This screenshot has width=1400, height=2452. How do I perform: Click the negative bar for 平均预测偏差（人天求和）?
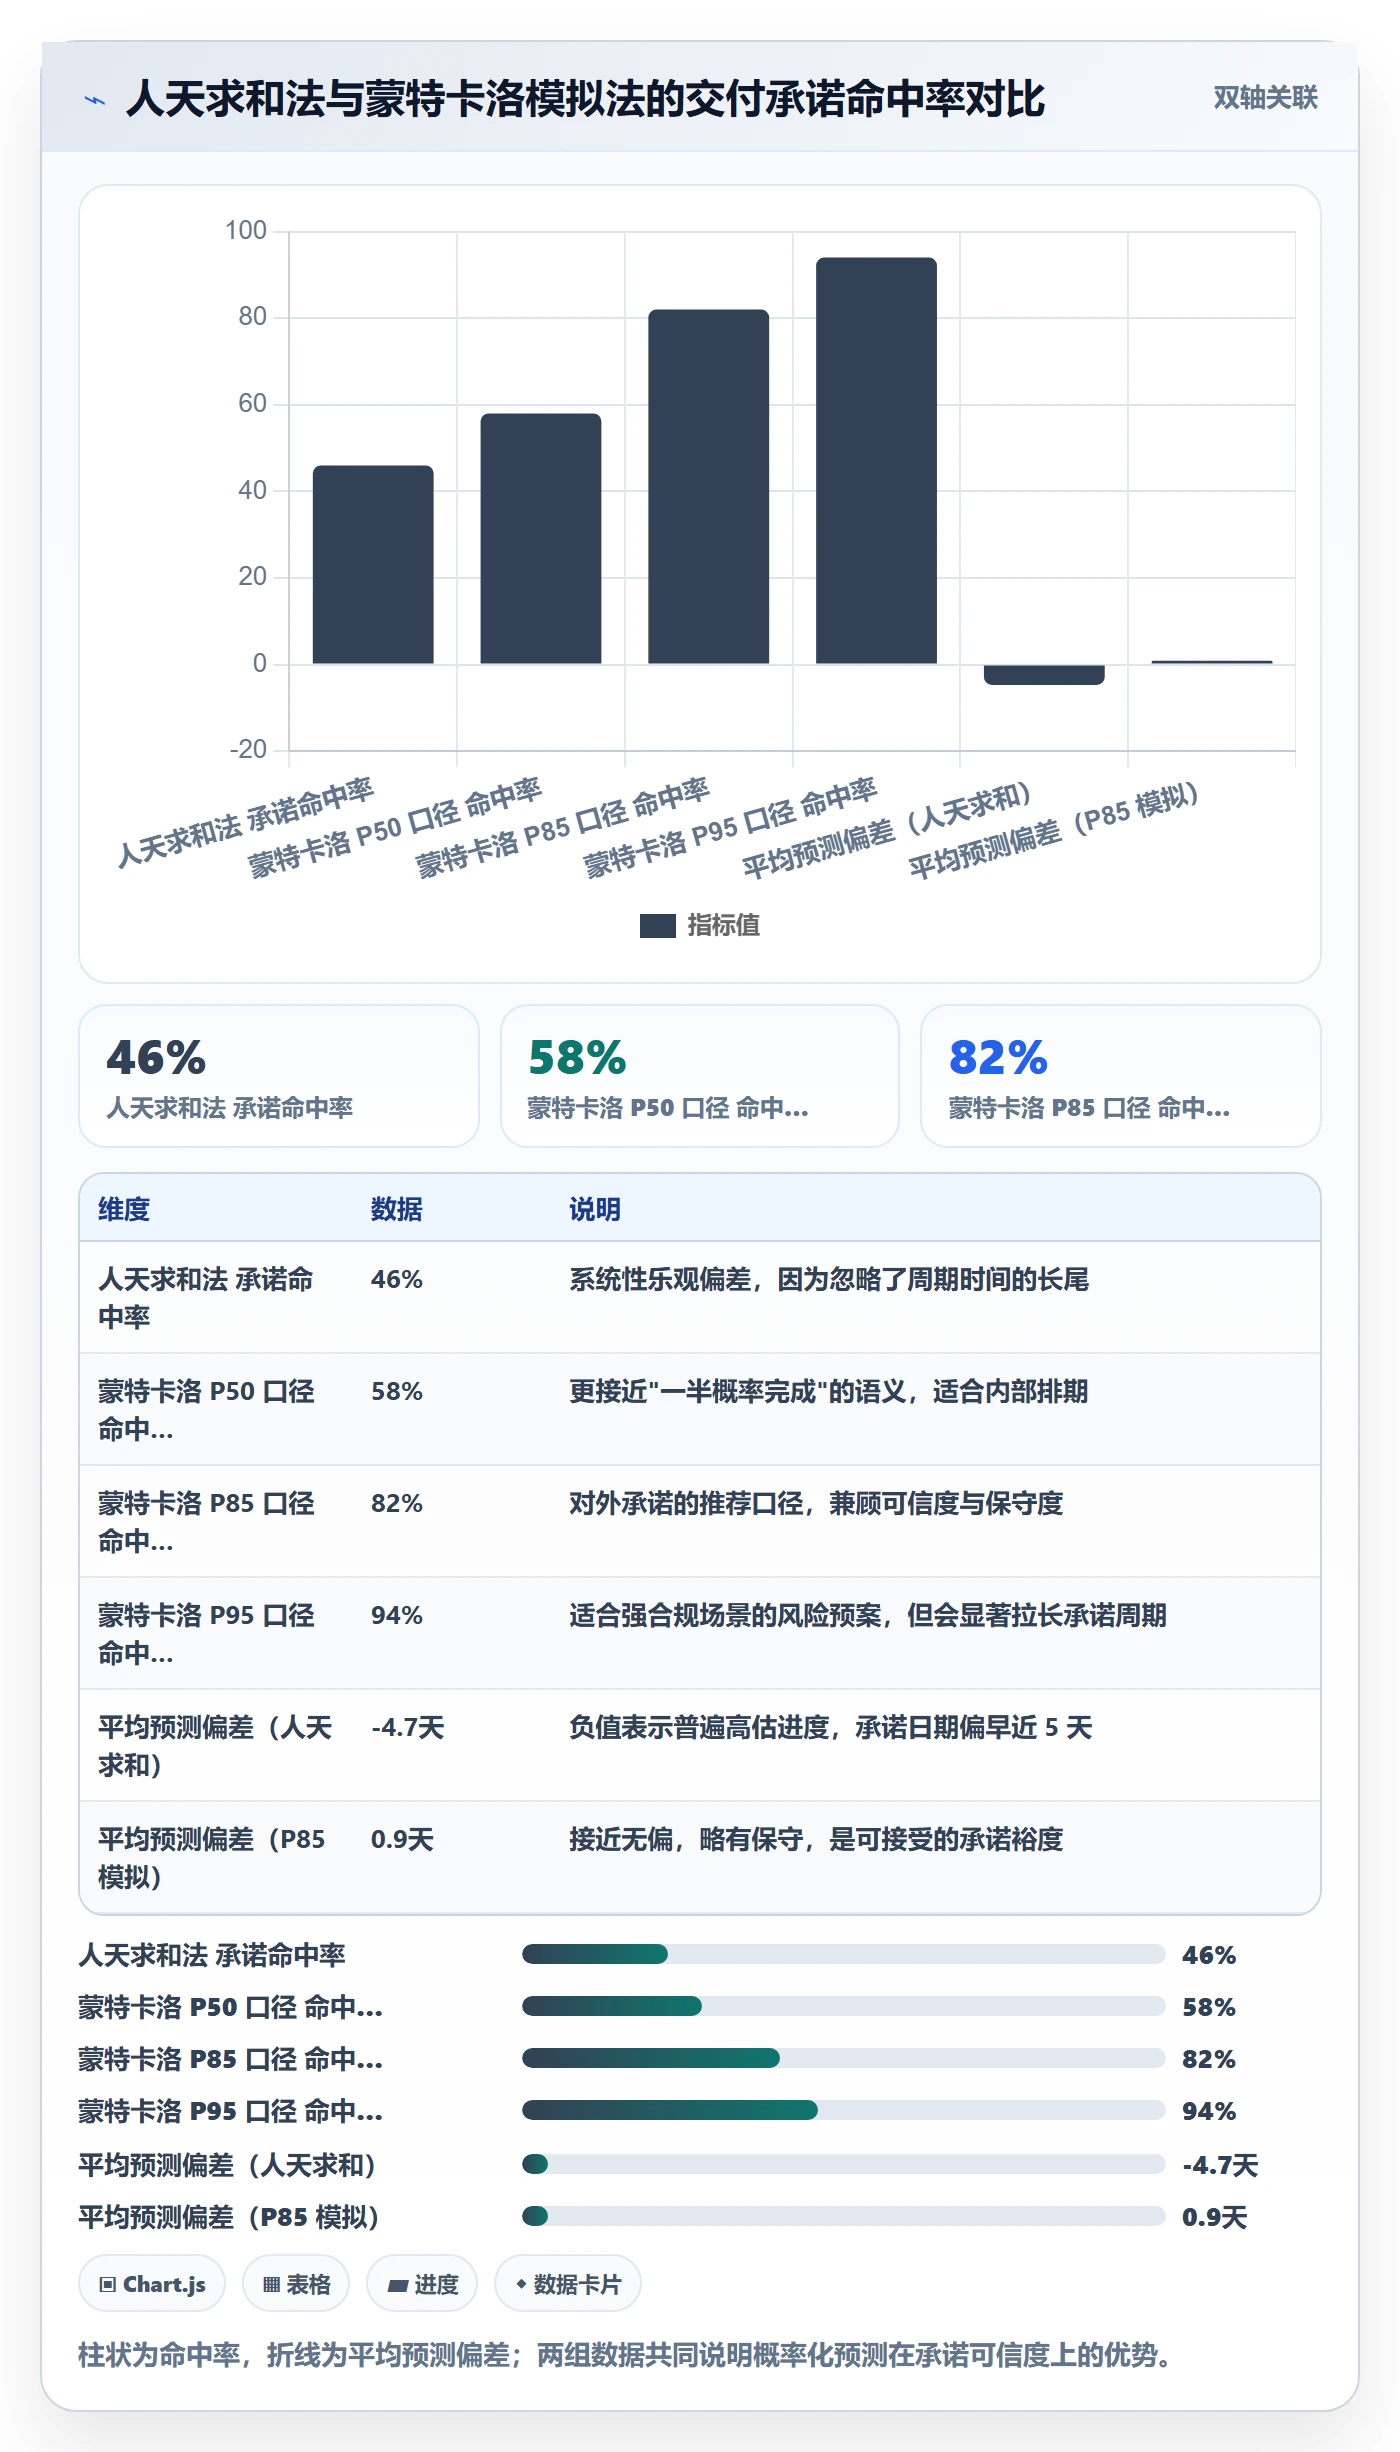[x=1044, y=674]
